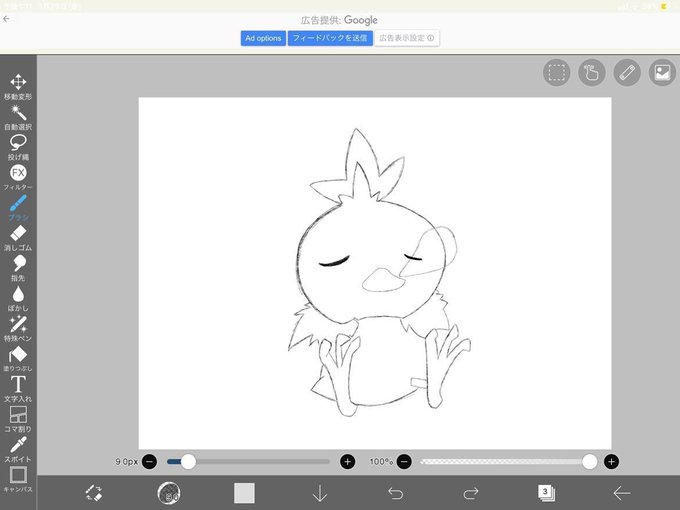
Task: Increase brush thickness with plus button
Action: [x=347, y=461]
